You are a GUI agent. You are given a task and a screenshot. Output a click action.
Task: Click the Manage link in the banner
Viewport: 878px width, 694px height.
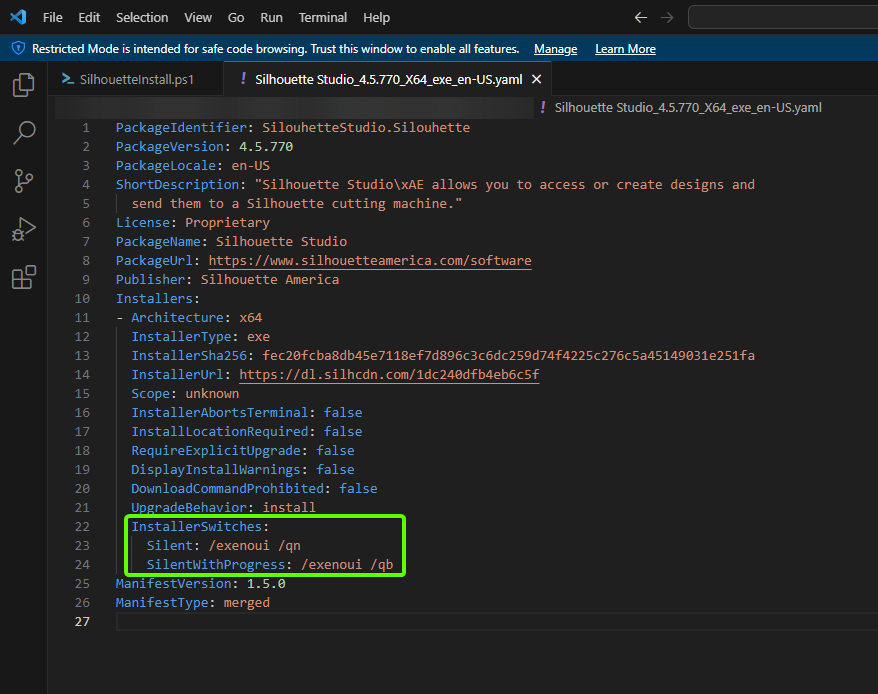pyautogui.click(x=555, y=48)
